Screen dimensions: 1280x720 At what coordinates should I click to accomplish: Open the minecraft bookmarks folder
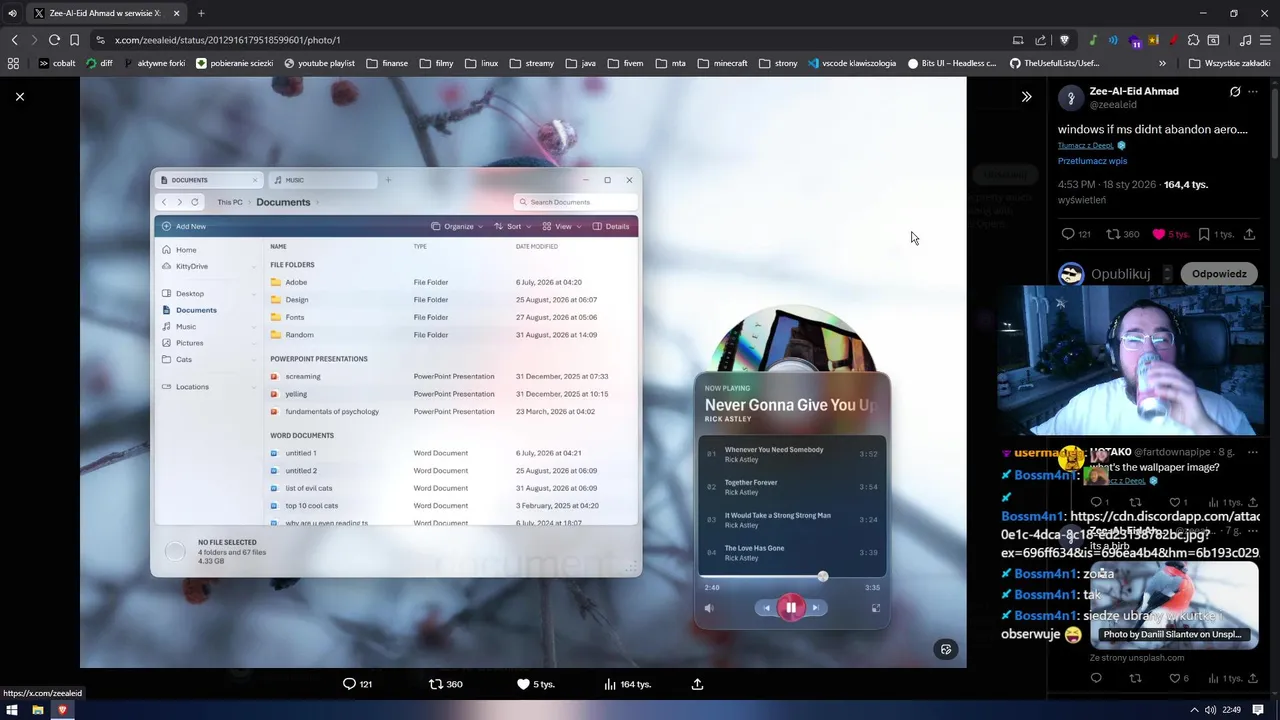coord(723,63)
